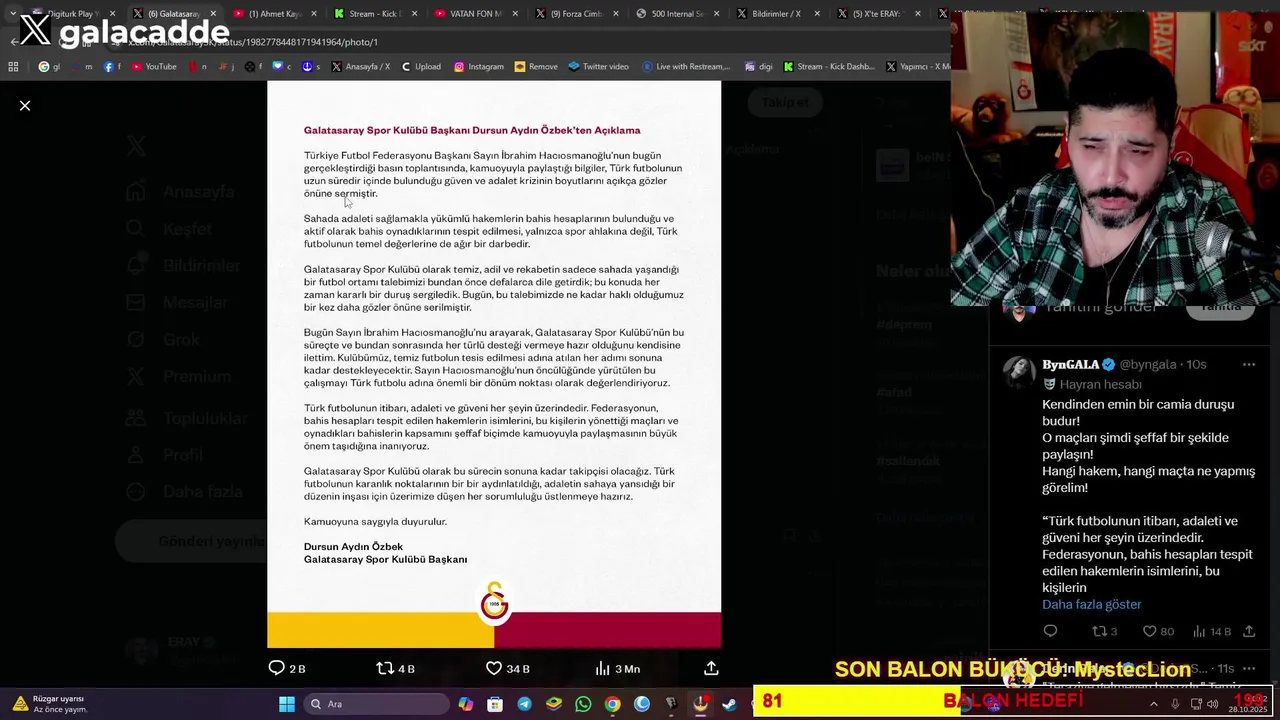Open the Upload bookmark
This screenshot has width=1280, height=720.
click(421, 66)
